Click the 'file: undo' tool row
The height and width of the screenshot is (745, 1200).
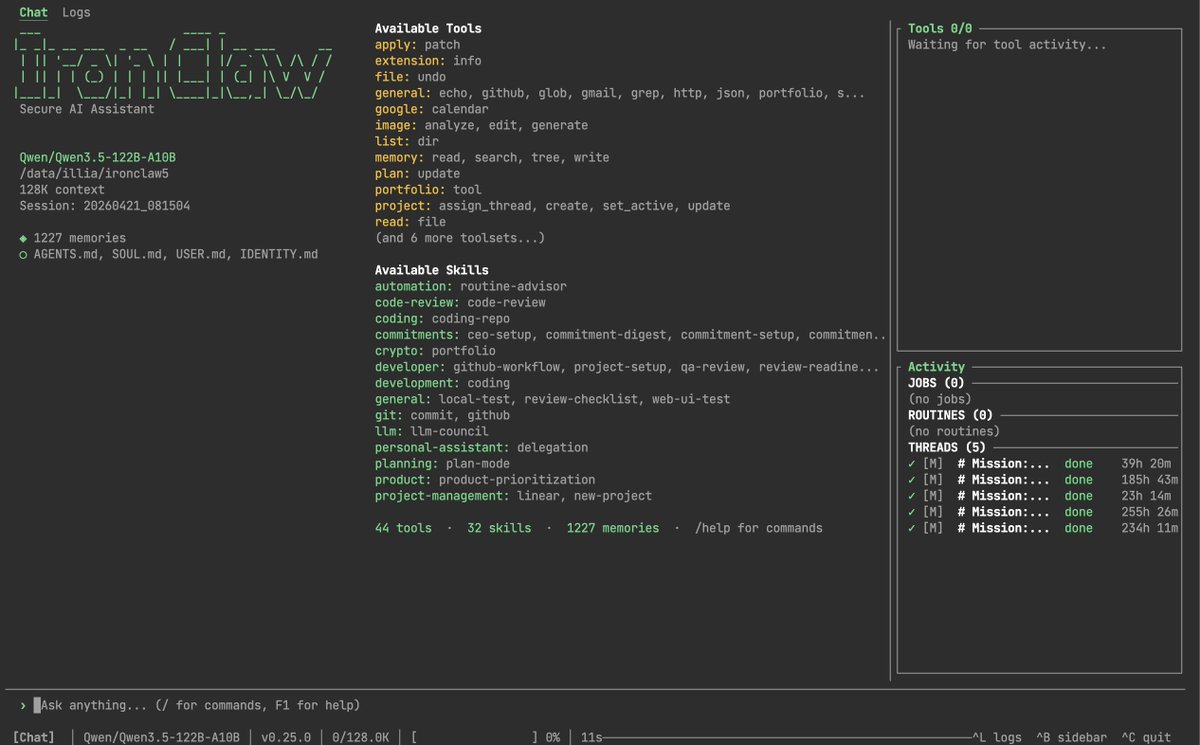tap(411, 77)
